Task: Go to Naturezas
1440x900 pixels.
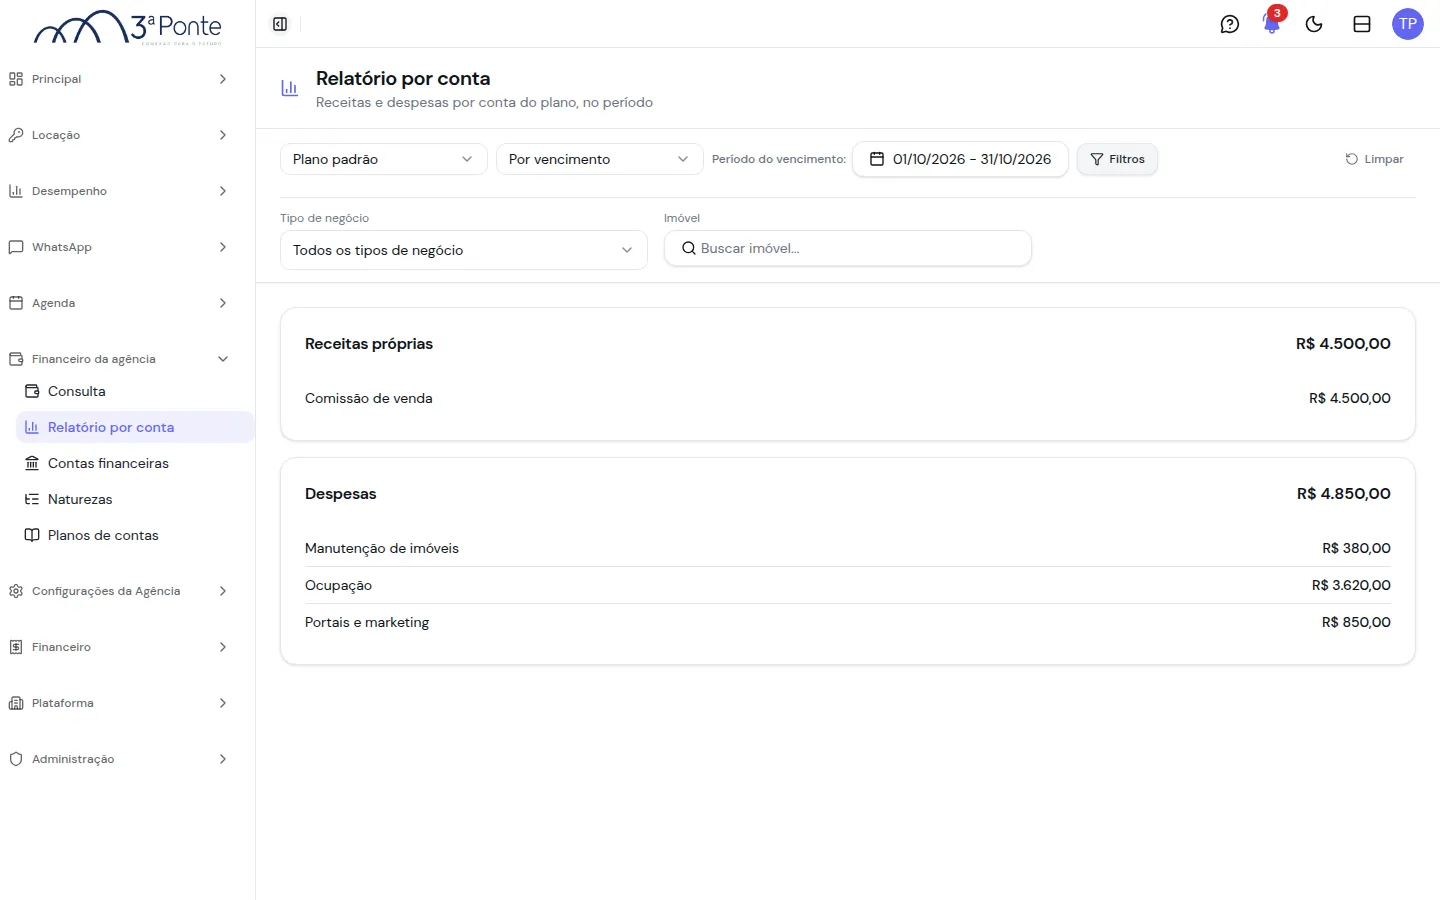Action: click(135, 499)
